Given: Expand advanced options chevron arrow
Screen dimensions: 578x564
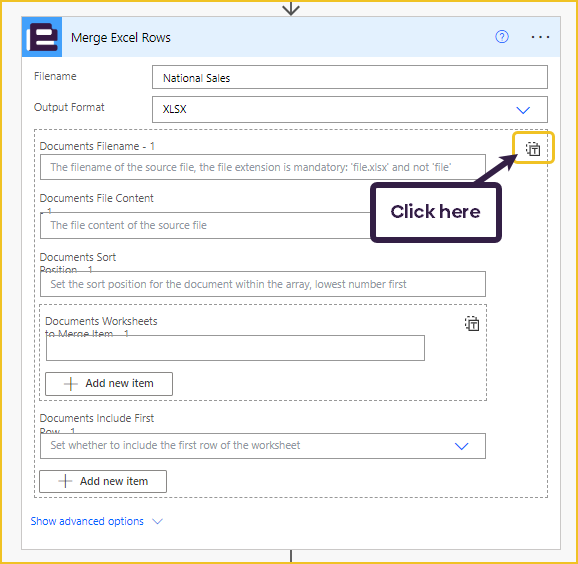Looking at the screenshot, I should point(157,522).
